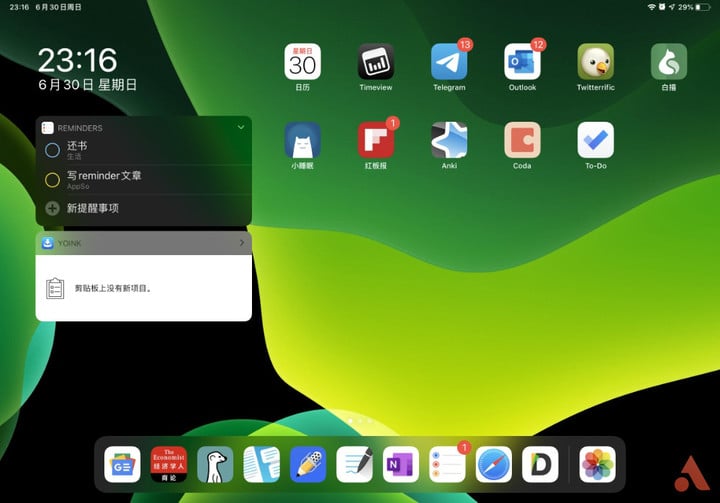This screenshot has height=503, width=720.
Task: Launch the blue pencil notes app in dock
Action: (x=308, y=464)
